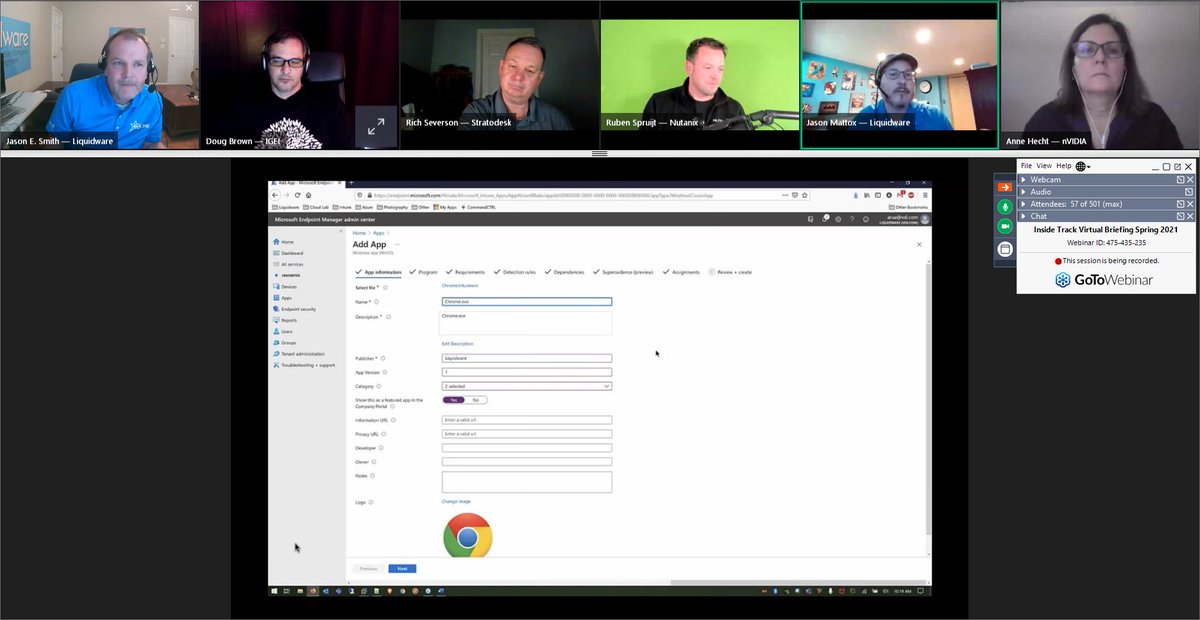Viewport: 1200px width, 620px height.
Task: Click the App Version input field
Action: click(x=527, y=372)
